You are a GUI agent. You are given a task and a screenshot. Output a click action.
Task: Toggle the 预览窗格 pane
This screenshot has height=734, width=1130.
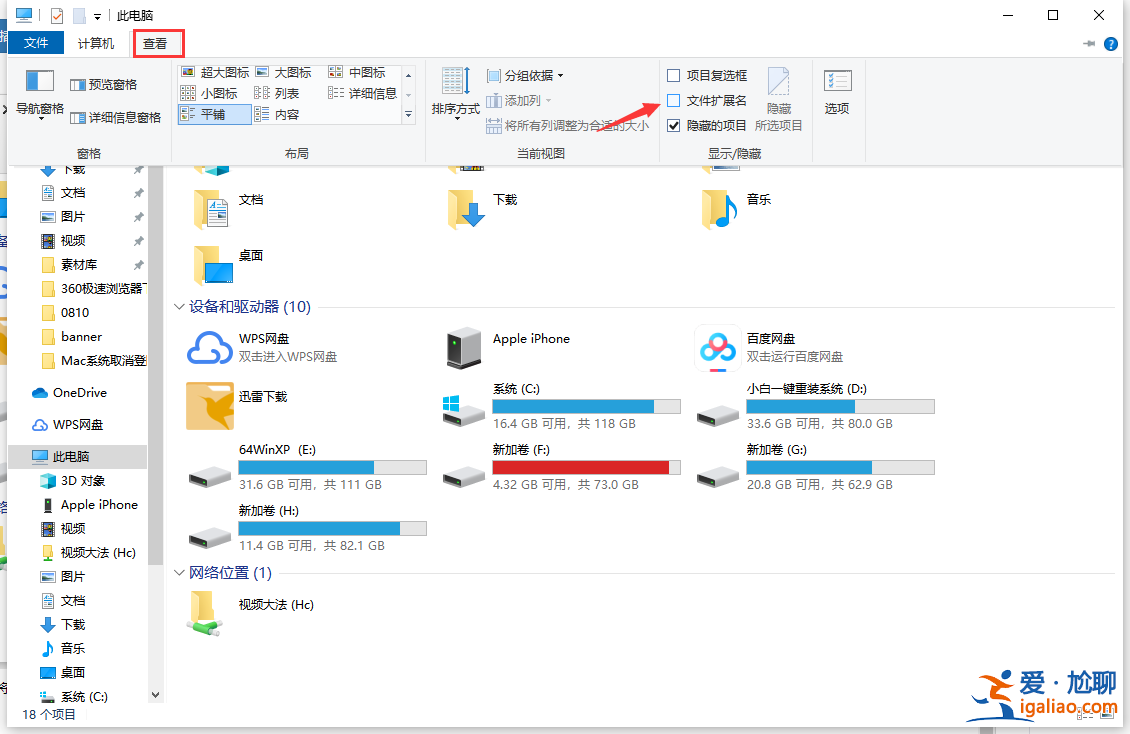pyautogui.click(x=109, y=84)
